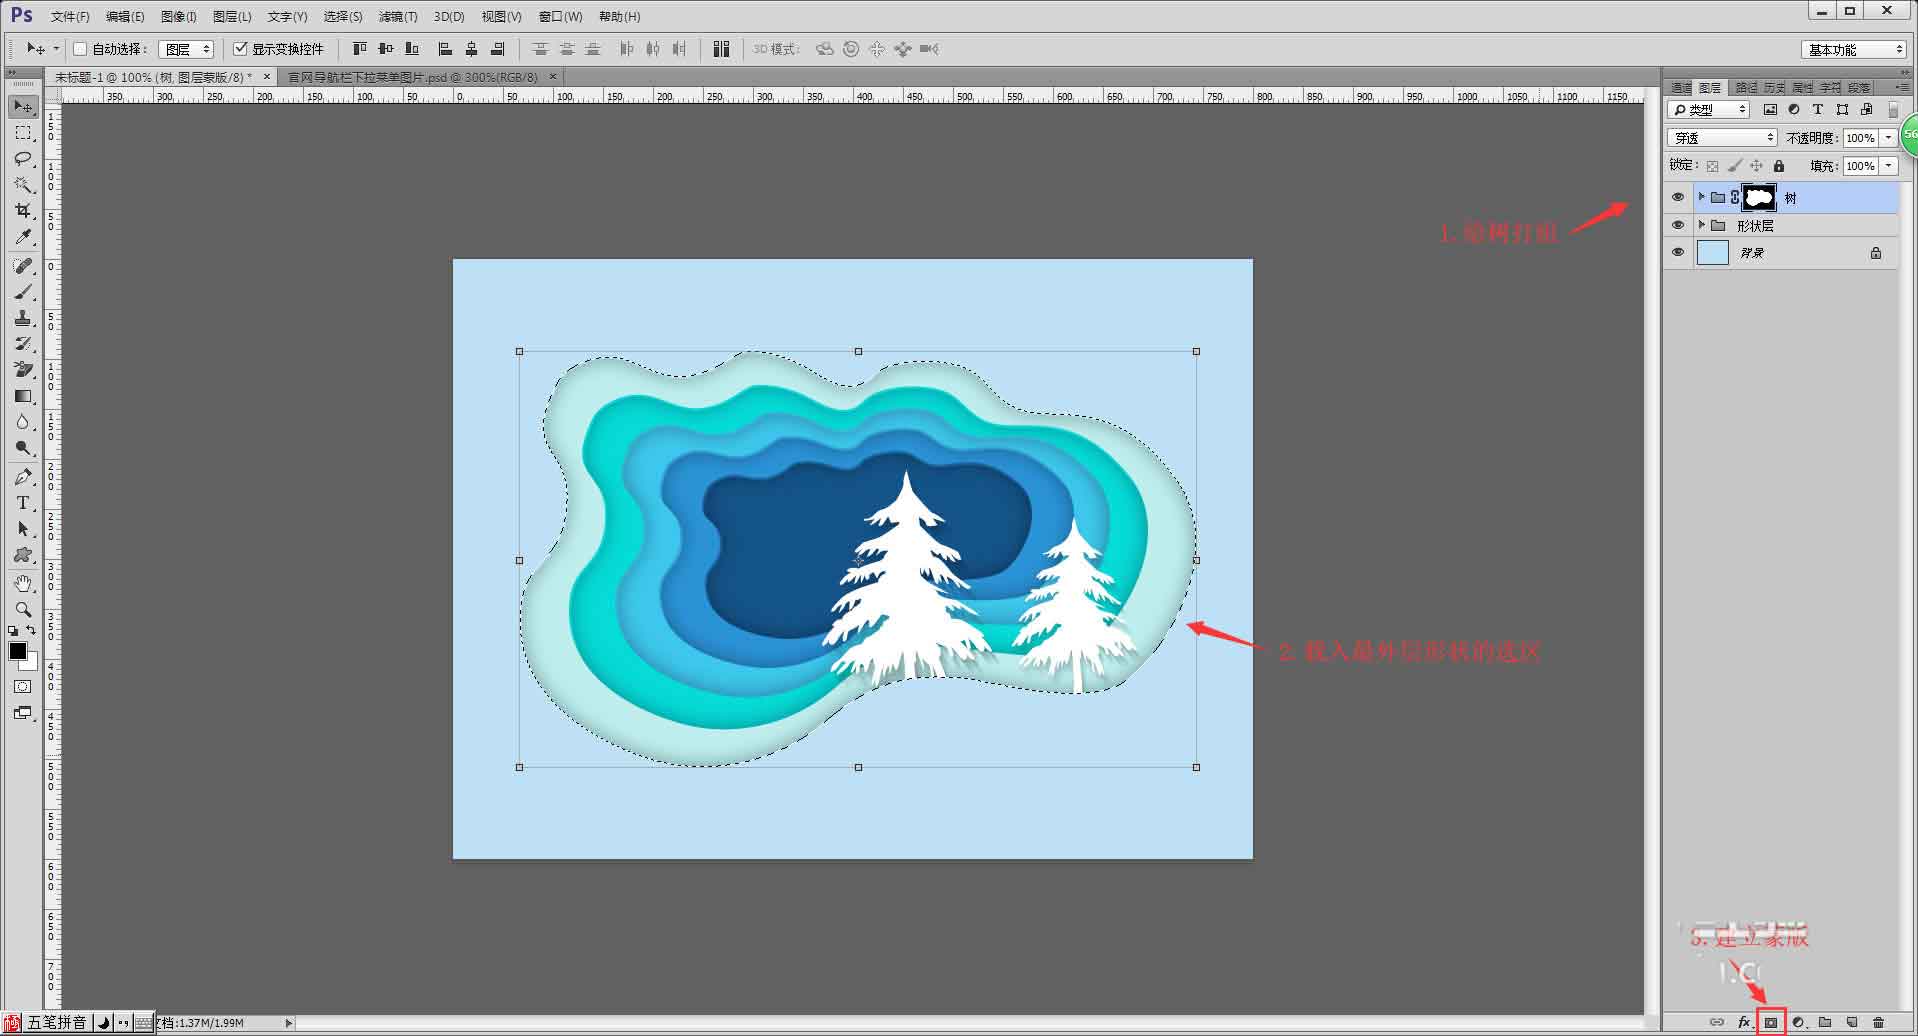
Task: Click the background color swatch
Action: coord(32,663)
